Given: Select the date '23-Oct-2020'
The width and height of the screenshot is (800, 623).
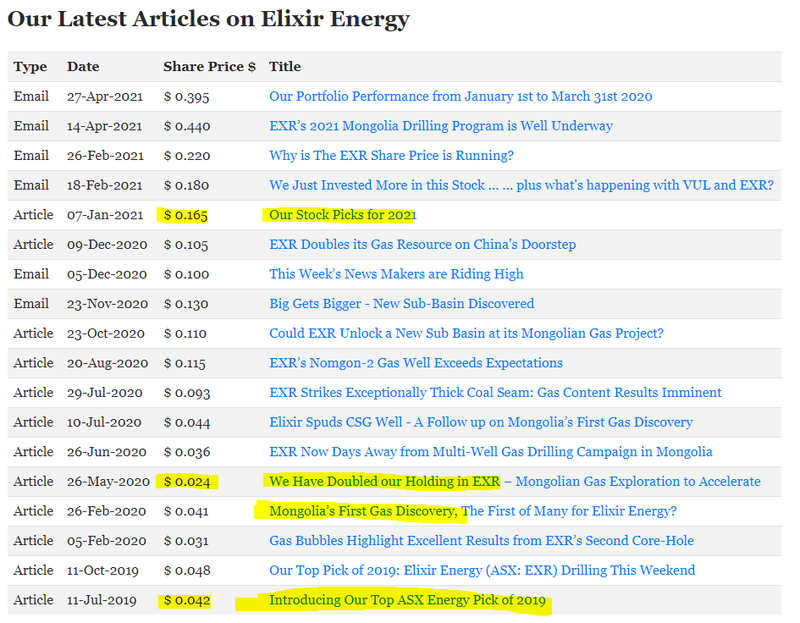Looking at the screenshot, I should [106, 333].
